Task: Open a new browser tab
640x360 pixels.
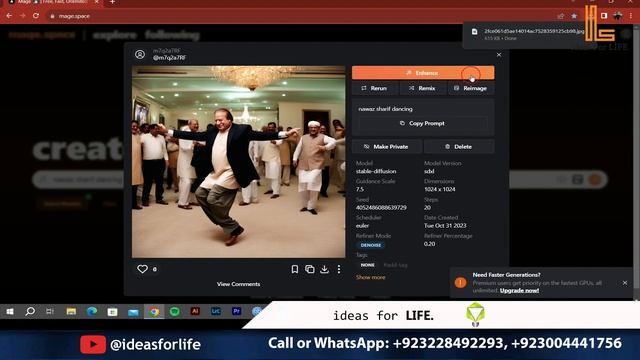Action: pos(112,2)
